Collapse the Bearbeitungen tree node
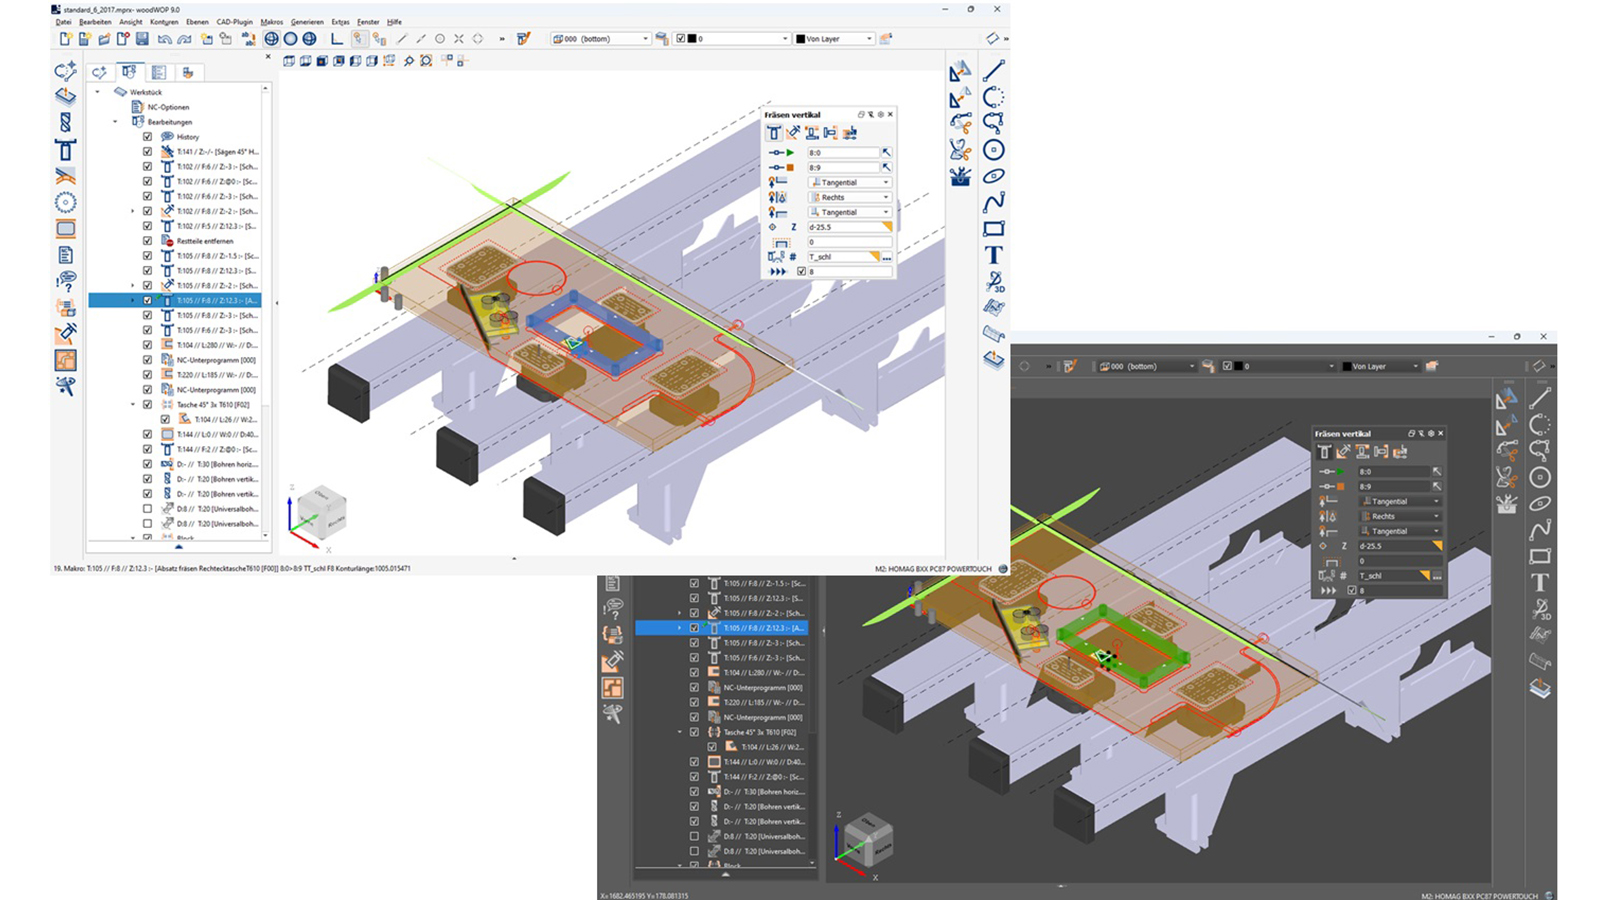The width and height of the screenshot is (1600, 900). point(115,122)
